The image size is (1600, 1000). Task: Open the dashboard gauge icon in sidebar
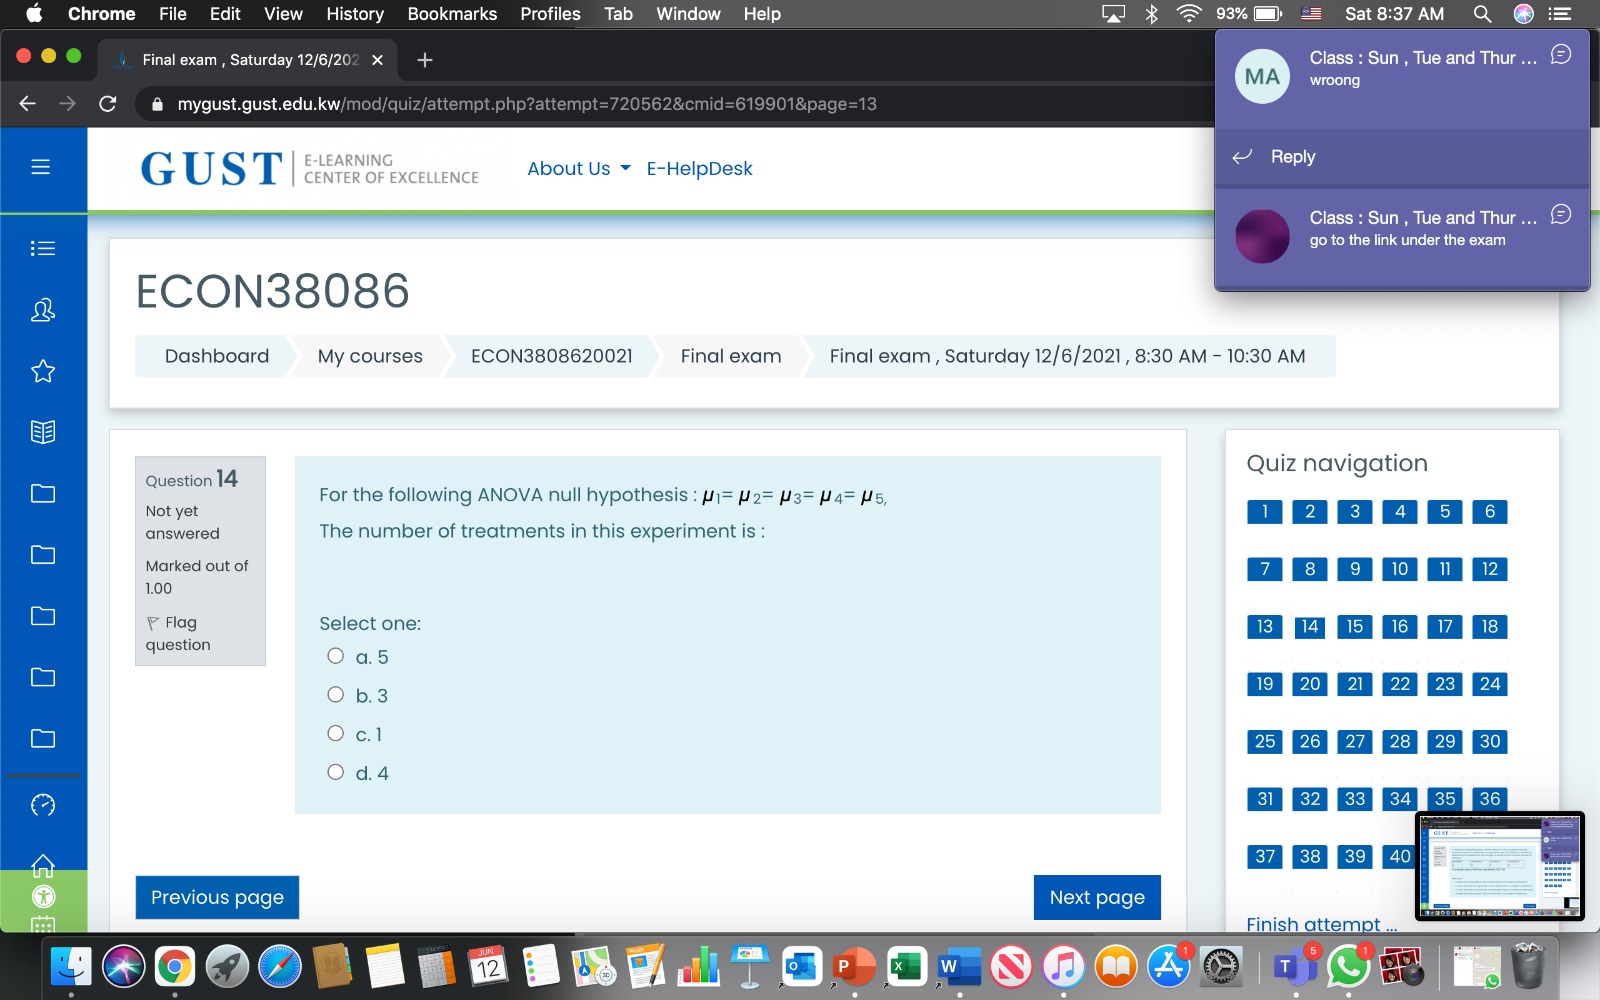pos(42,805)
